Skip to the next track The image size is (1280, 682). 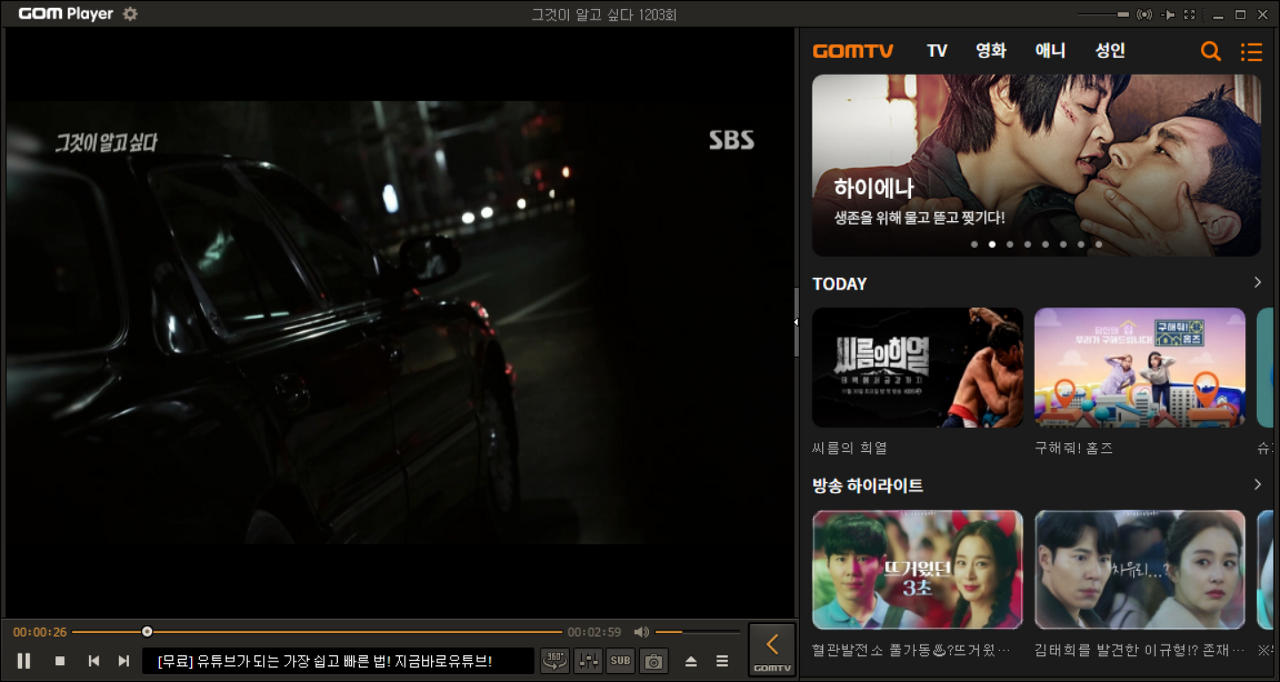[x=124, y=661]
